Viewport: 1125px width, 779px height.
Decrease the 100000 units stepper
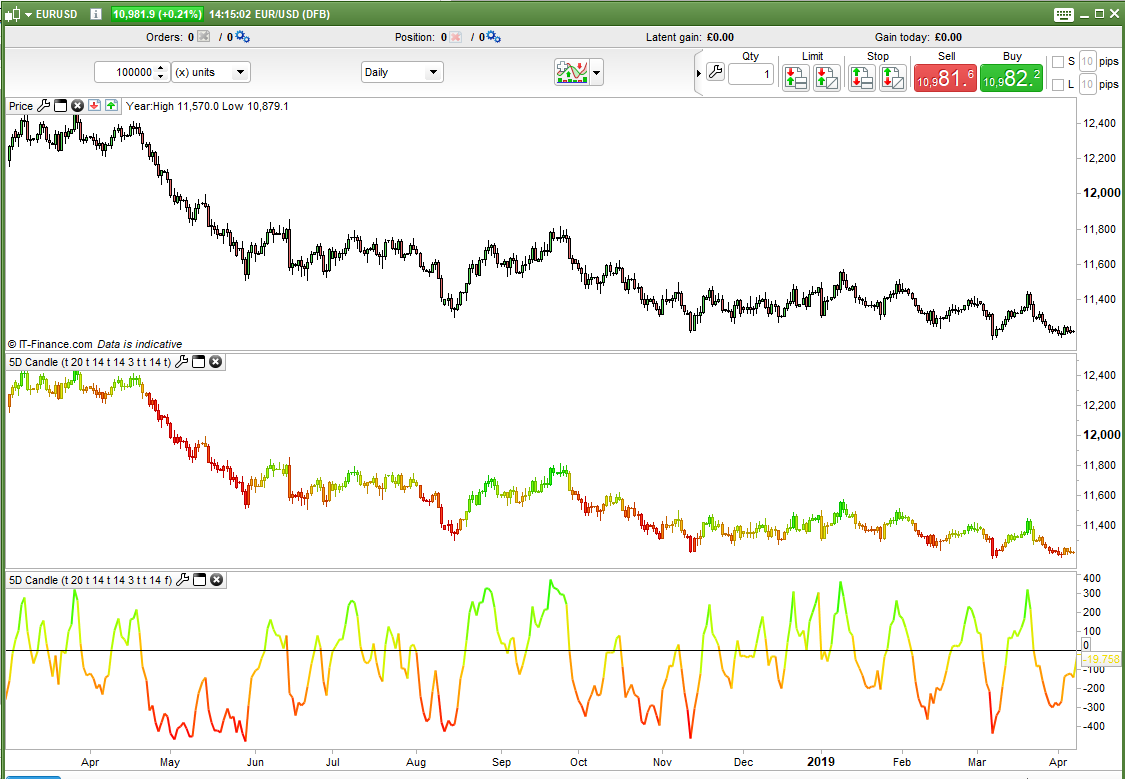pyautogui.click(x=161, y=77)
